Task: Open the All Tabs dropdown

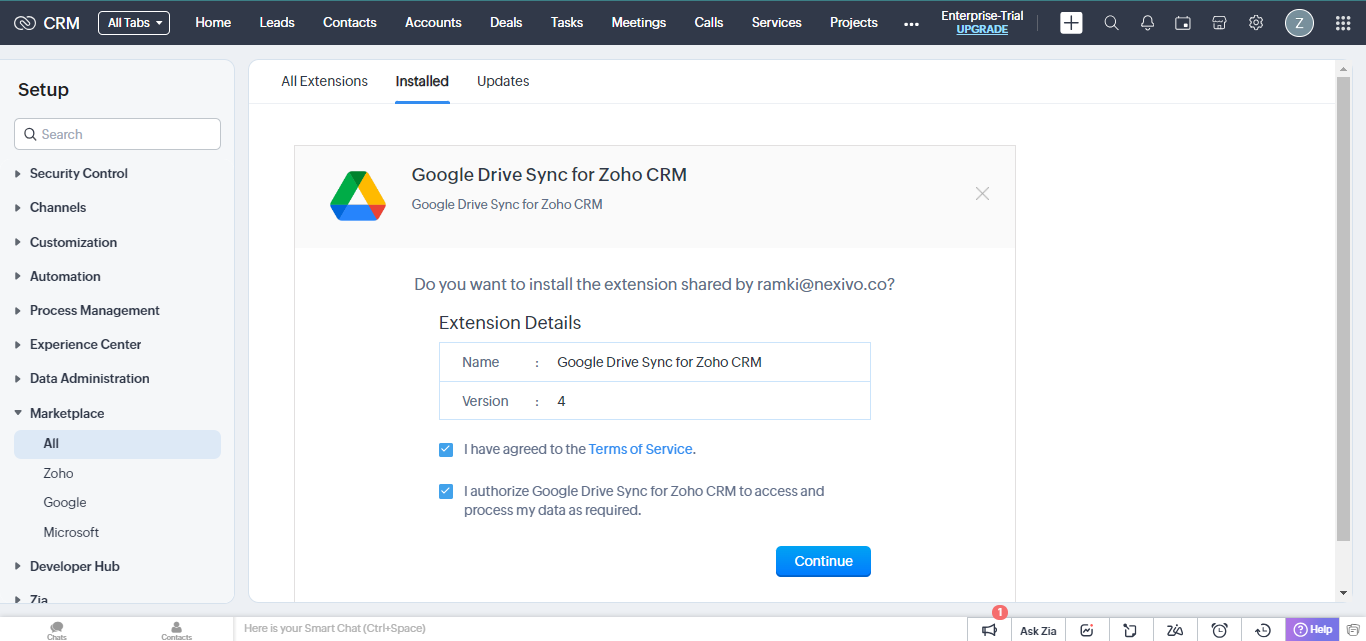Action: pyautogui.click(x=134, y=23)
